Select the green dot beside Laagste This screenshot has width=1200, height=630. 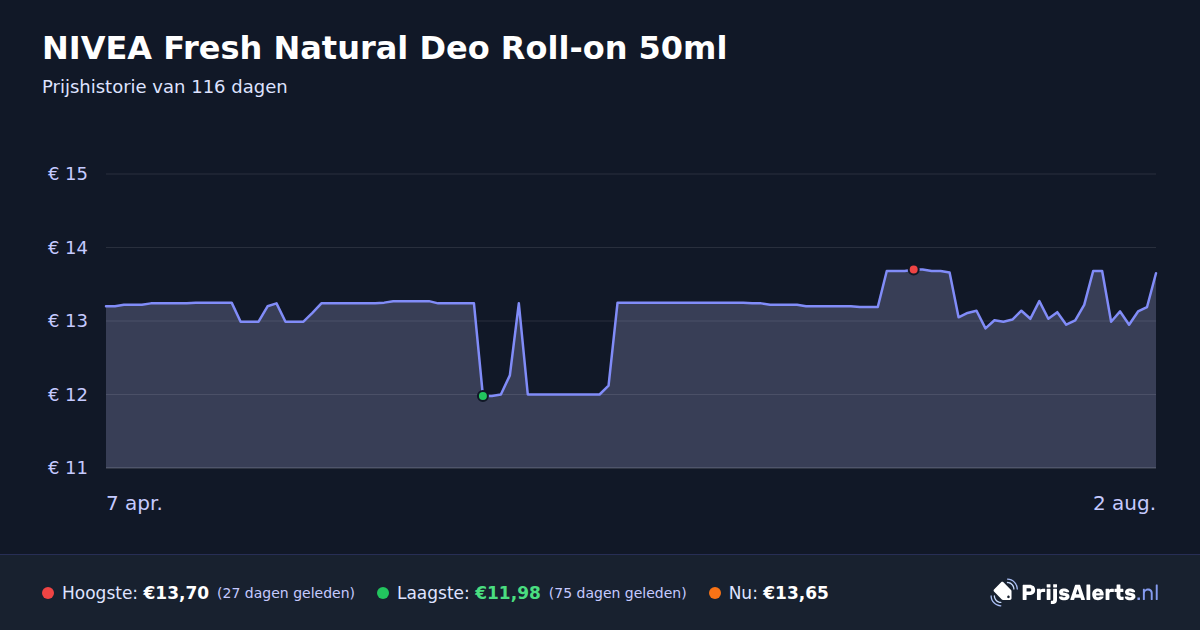(383, 593)
